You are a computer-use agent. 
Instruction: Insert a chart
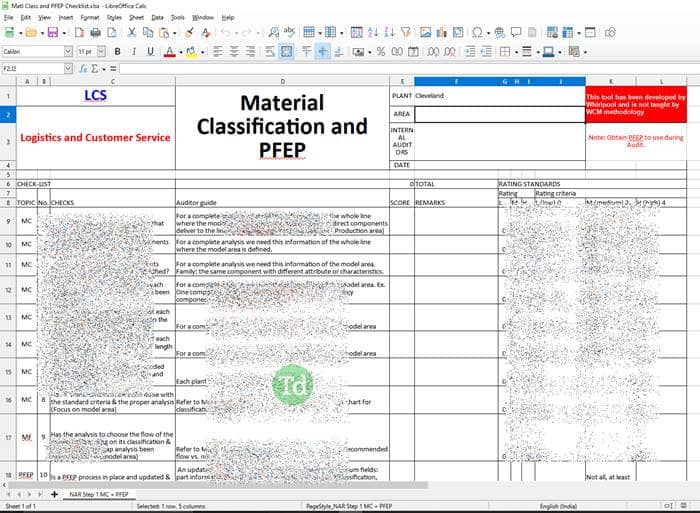coord(442,32)
